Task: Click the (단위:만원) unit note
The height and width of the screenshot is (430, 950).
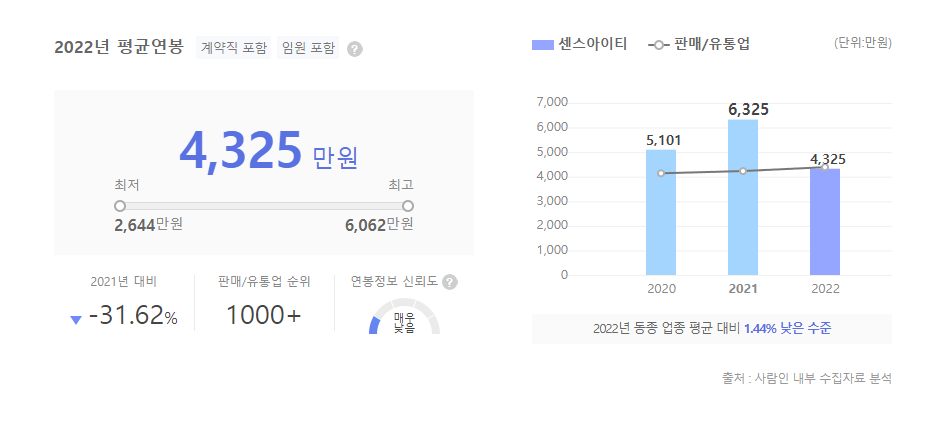Action: click(x=863, y=43)
